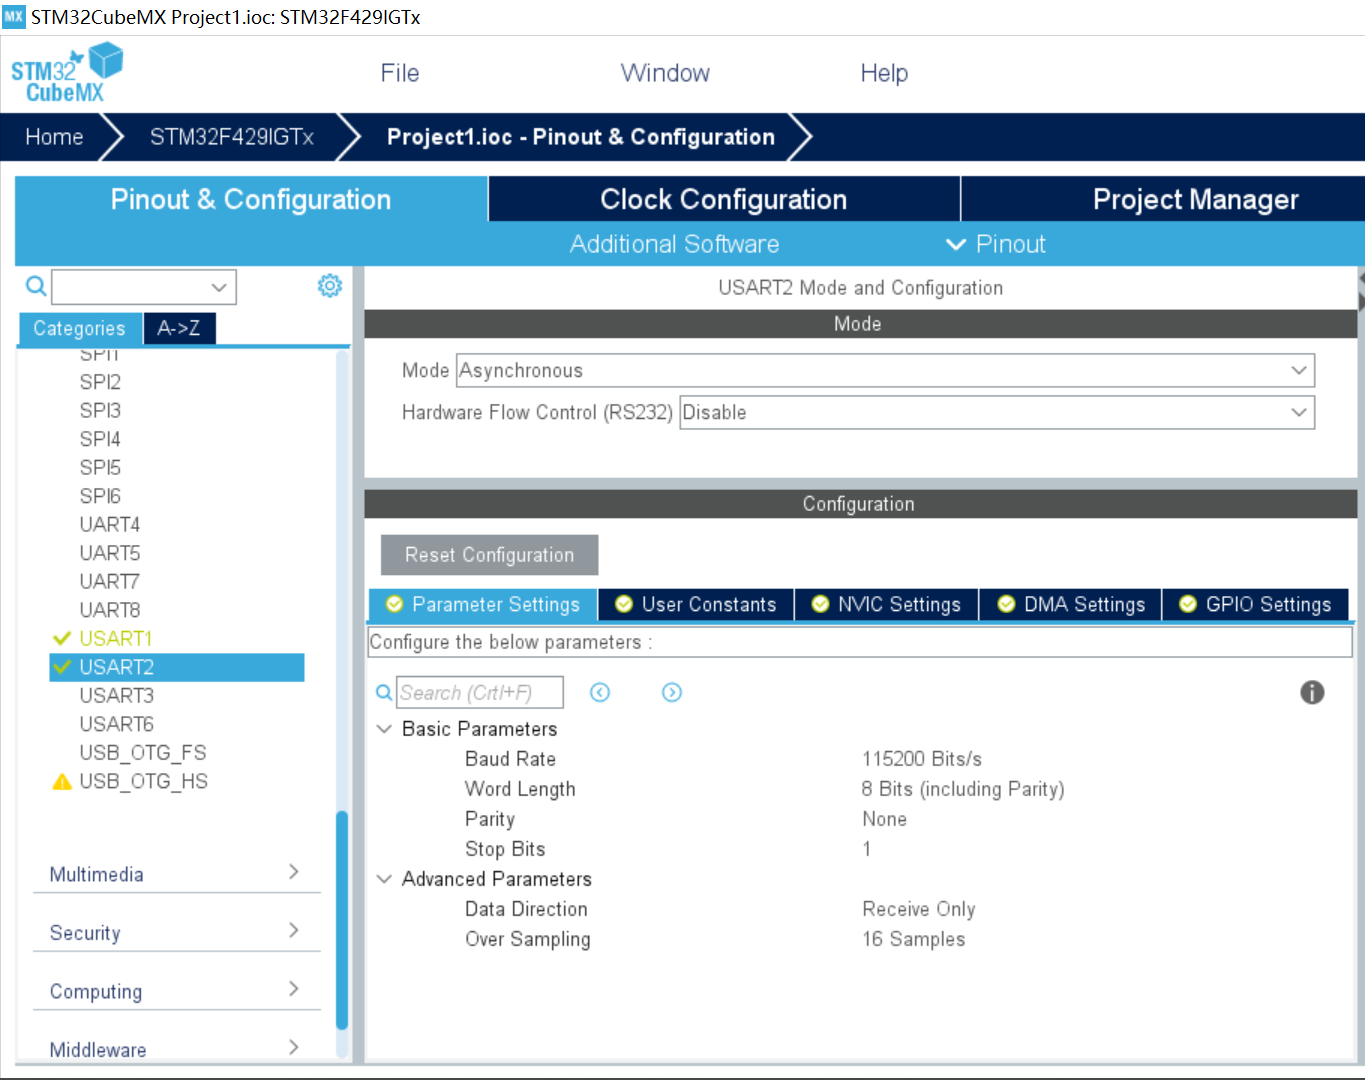Screen dimensions: 1365x1080
Task: Go to next parameter search result arrow
Action: point(672,692)
